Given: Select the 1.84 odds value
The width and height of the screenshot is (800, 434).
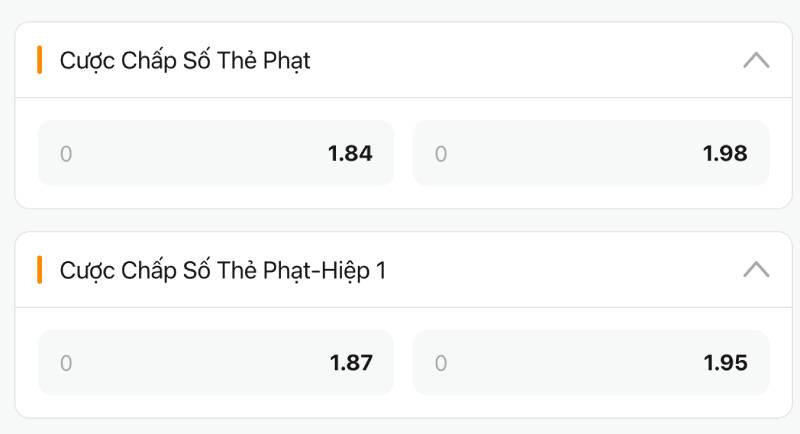Looking at the screenshot, I should pyautogui.click(x=350, y=154).
